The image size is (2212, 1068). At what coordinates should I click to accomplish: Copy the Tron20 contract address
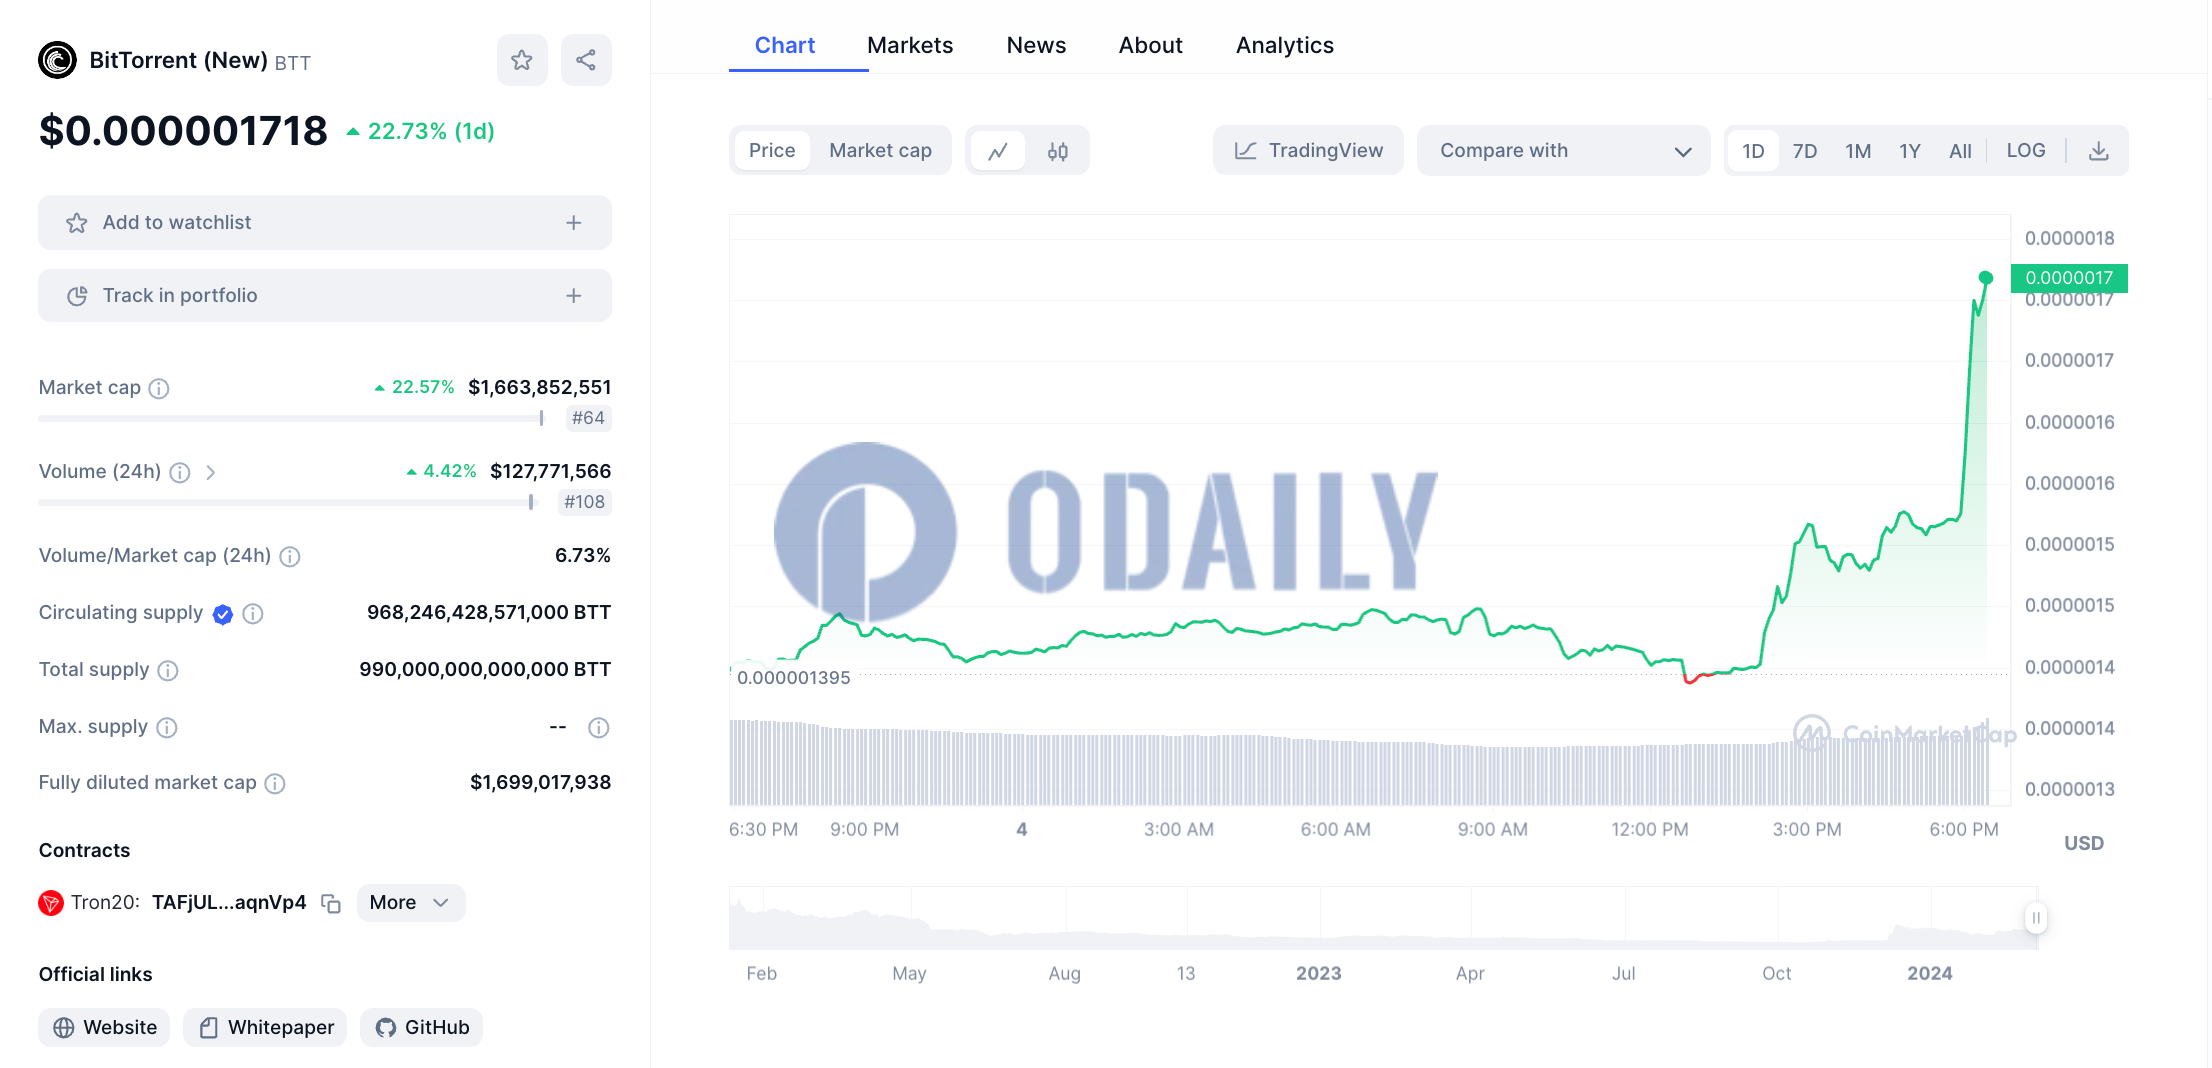(x=330, y=902)
